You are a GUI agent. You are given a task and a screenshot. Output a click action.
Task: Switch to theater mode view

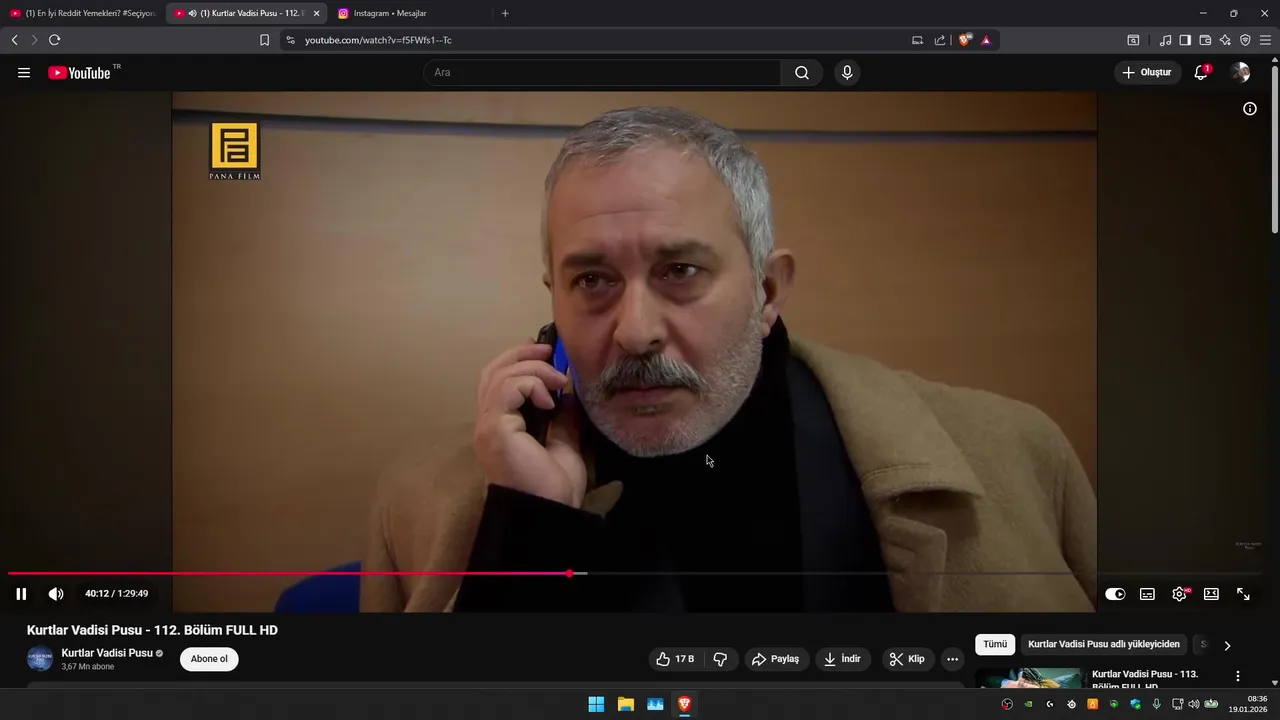click(1211, 594)
